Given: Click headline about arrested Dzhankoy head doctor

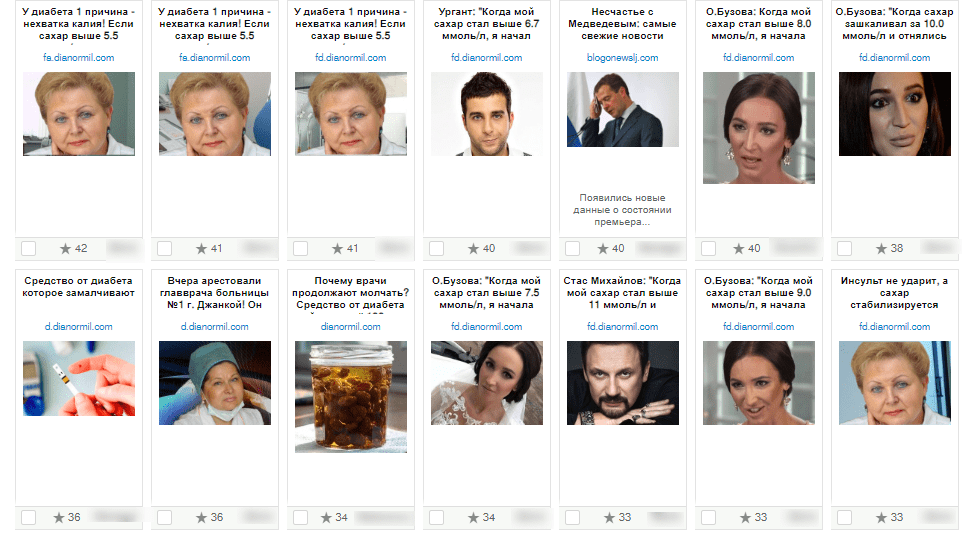Looking at the screenshot, I should pyautogui.click(x=215, y=293).
